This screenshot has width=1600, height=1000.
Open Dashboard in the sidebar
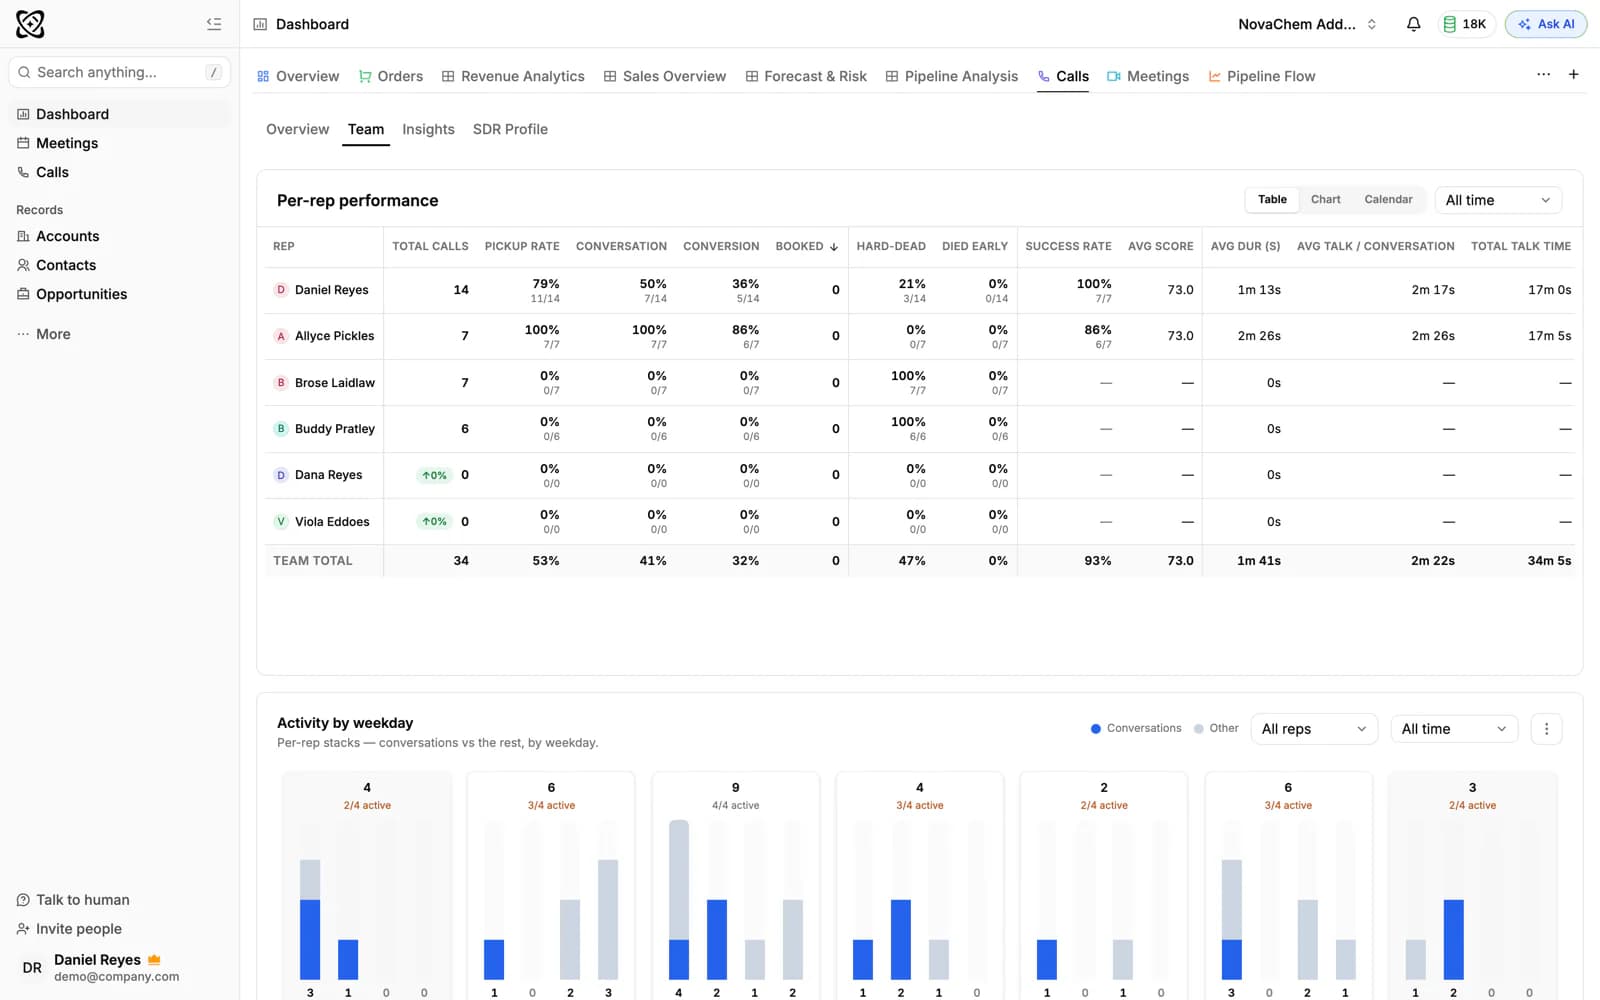point(120,114)
